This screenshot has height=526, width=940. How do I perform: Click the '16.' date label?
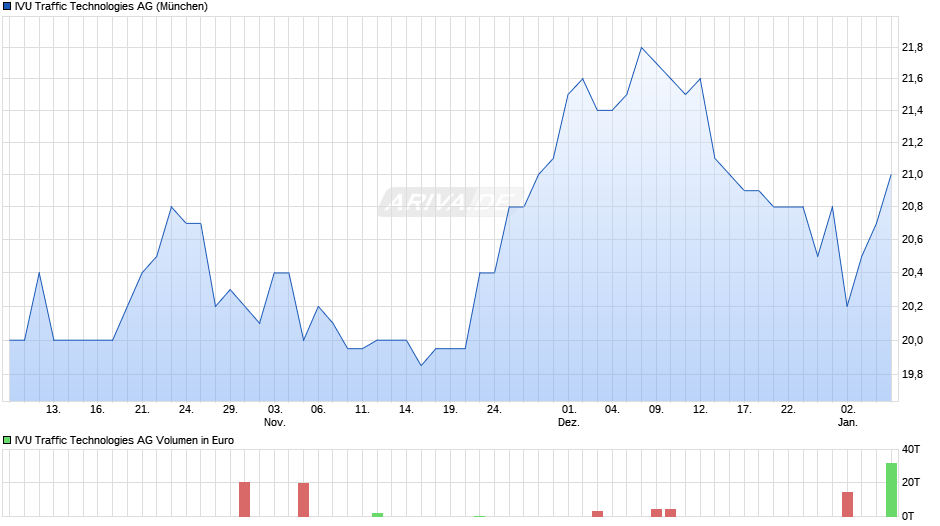(97, 410)
